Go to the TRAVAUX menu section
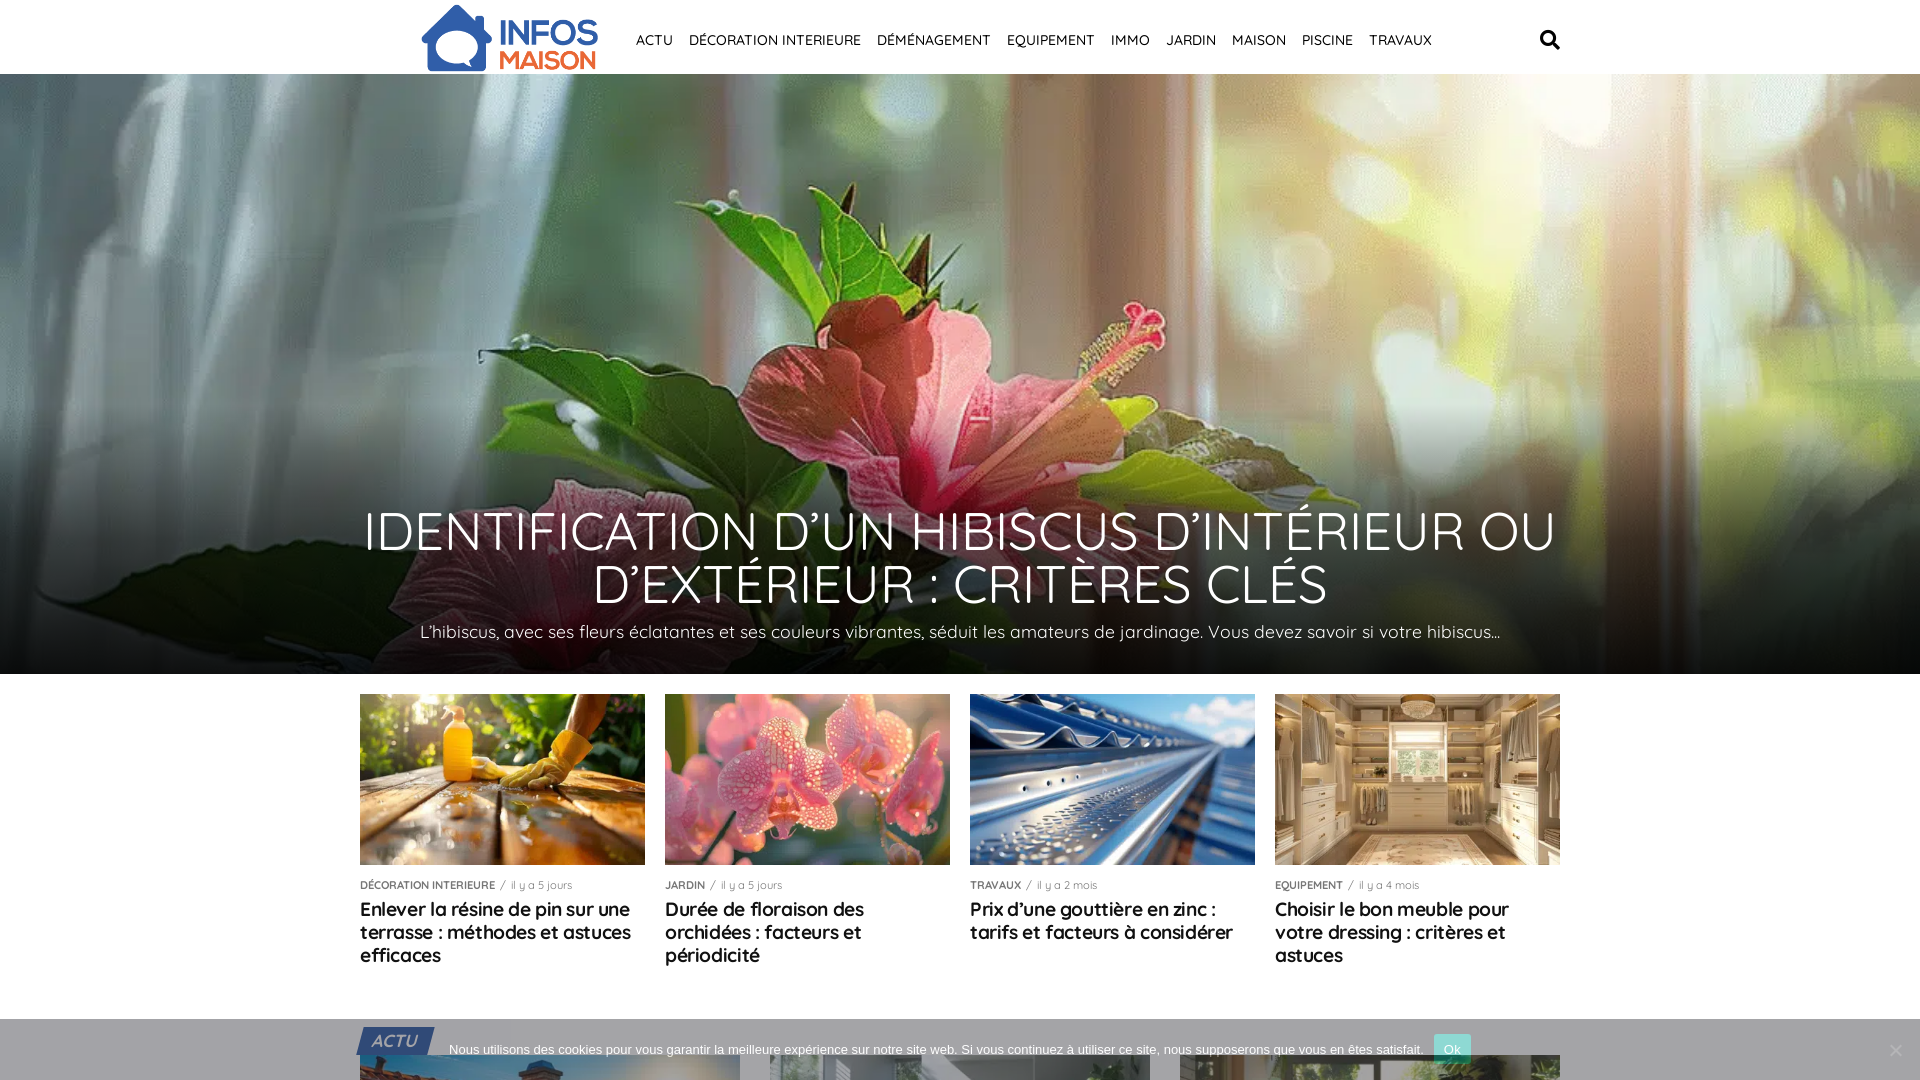This screenshot has height=1080, width=1920. [1399, 40]
